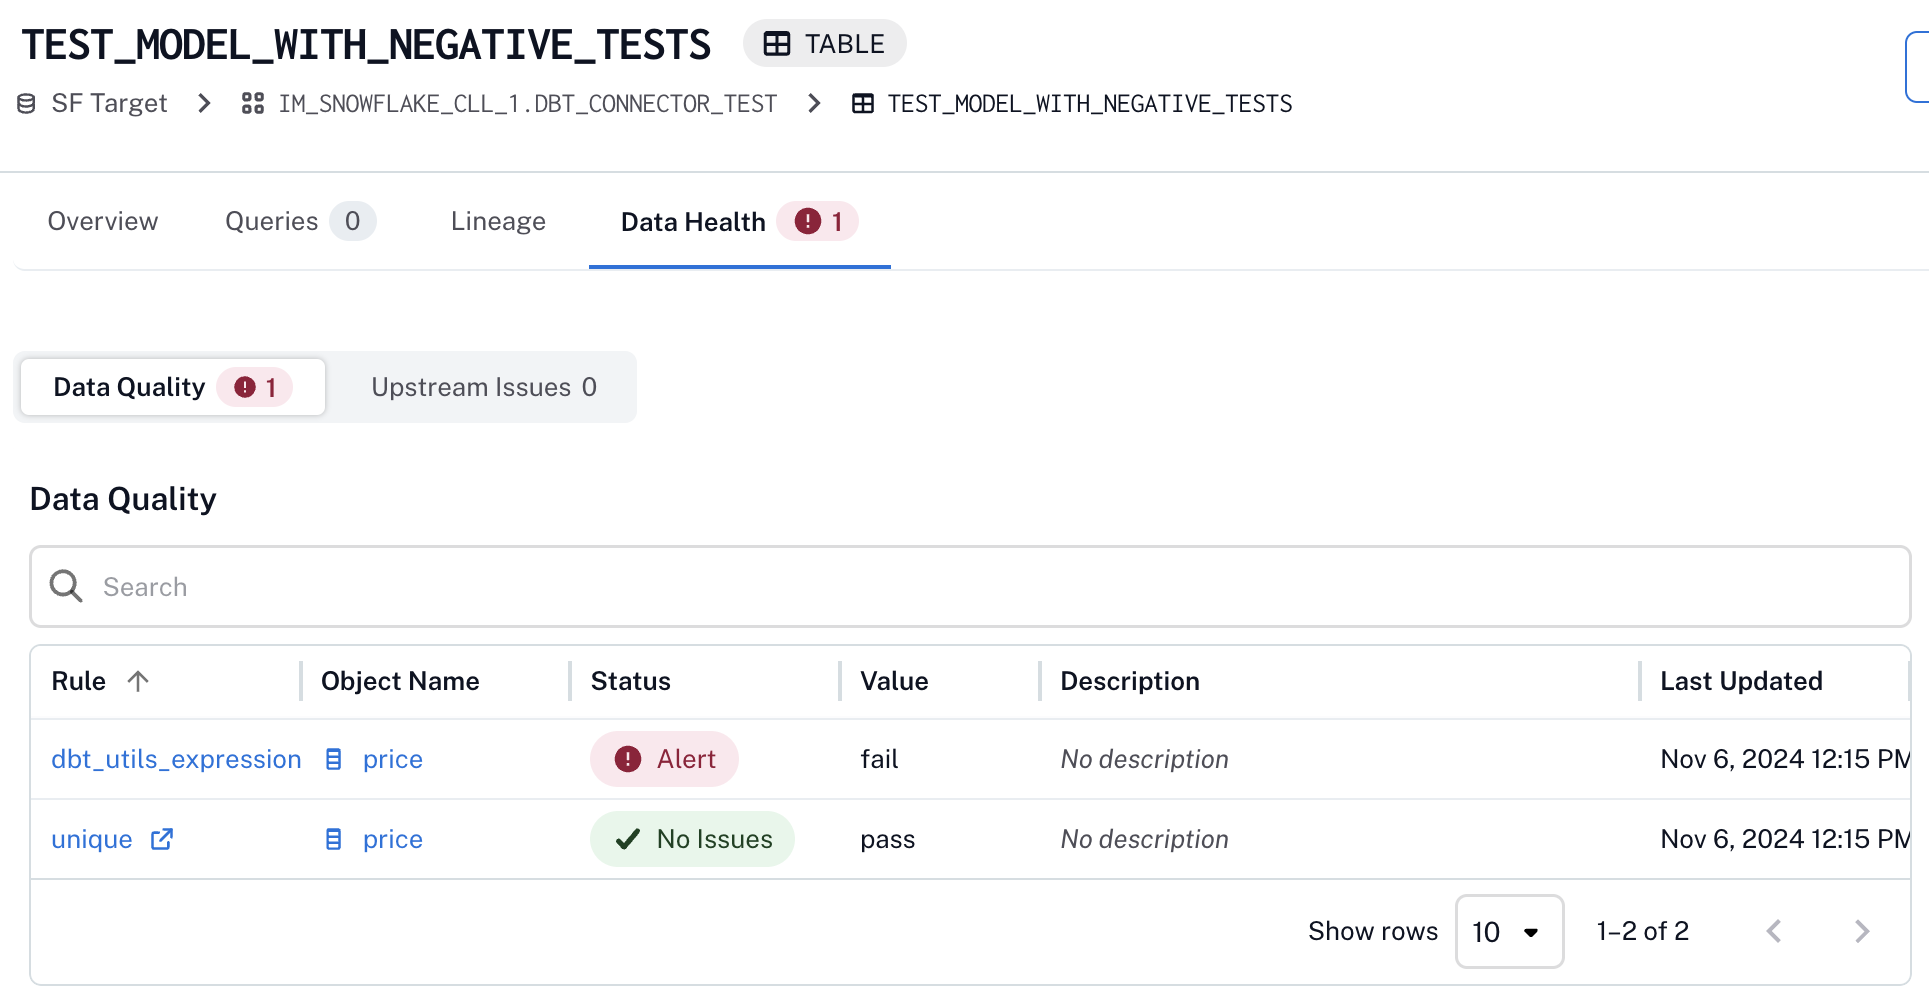Click the pass value cell
Image resolution: width=1929 pixels, height=1007 pixels.
pos(888,839)
